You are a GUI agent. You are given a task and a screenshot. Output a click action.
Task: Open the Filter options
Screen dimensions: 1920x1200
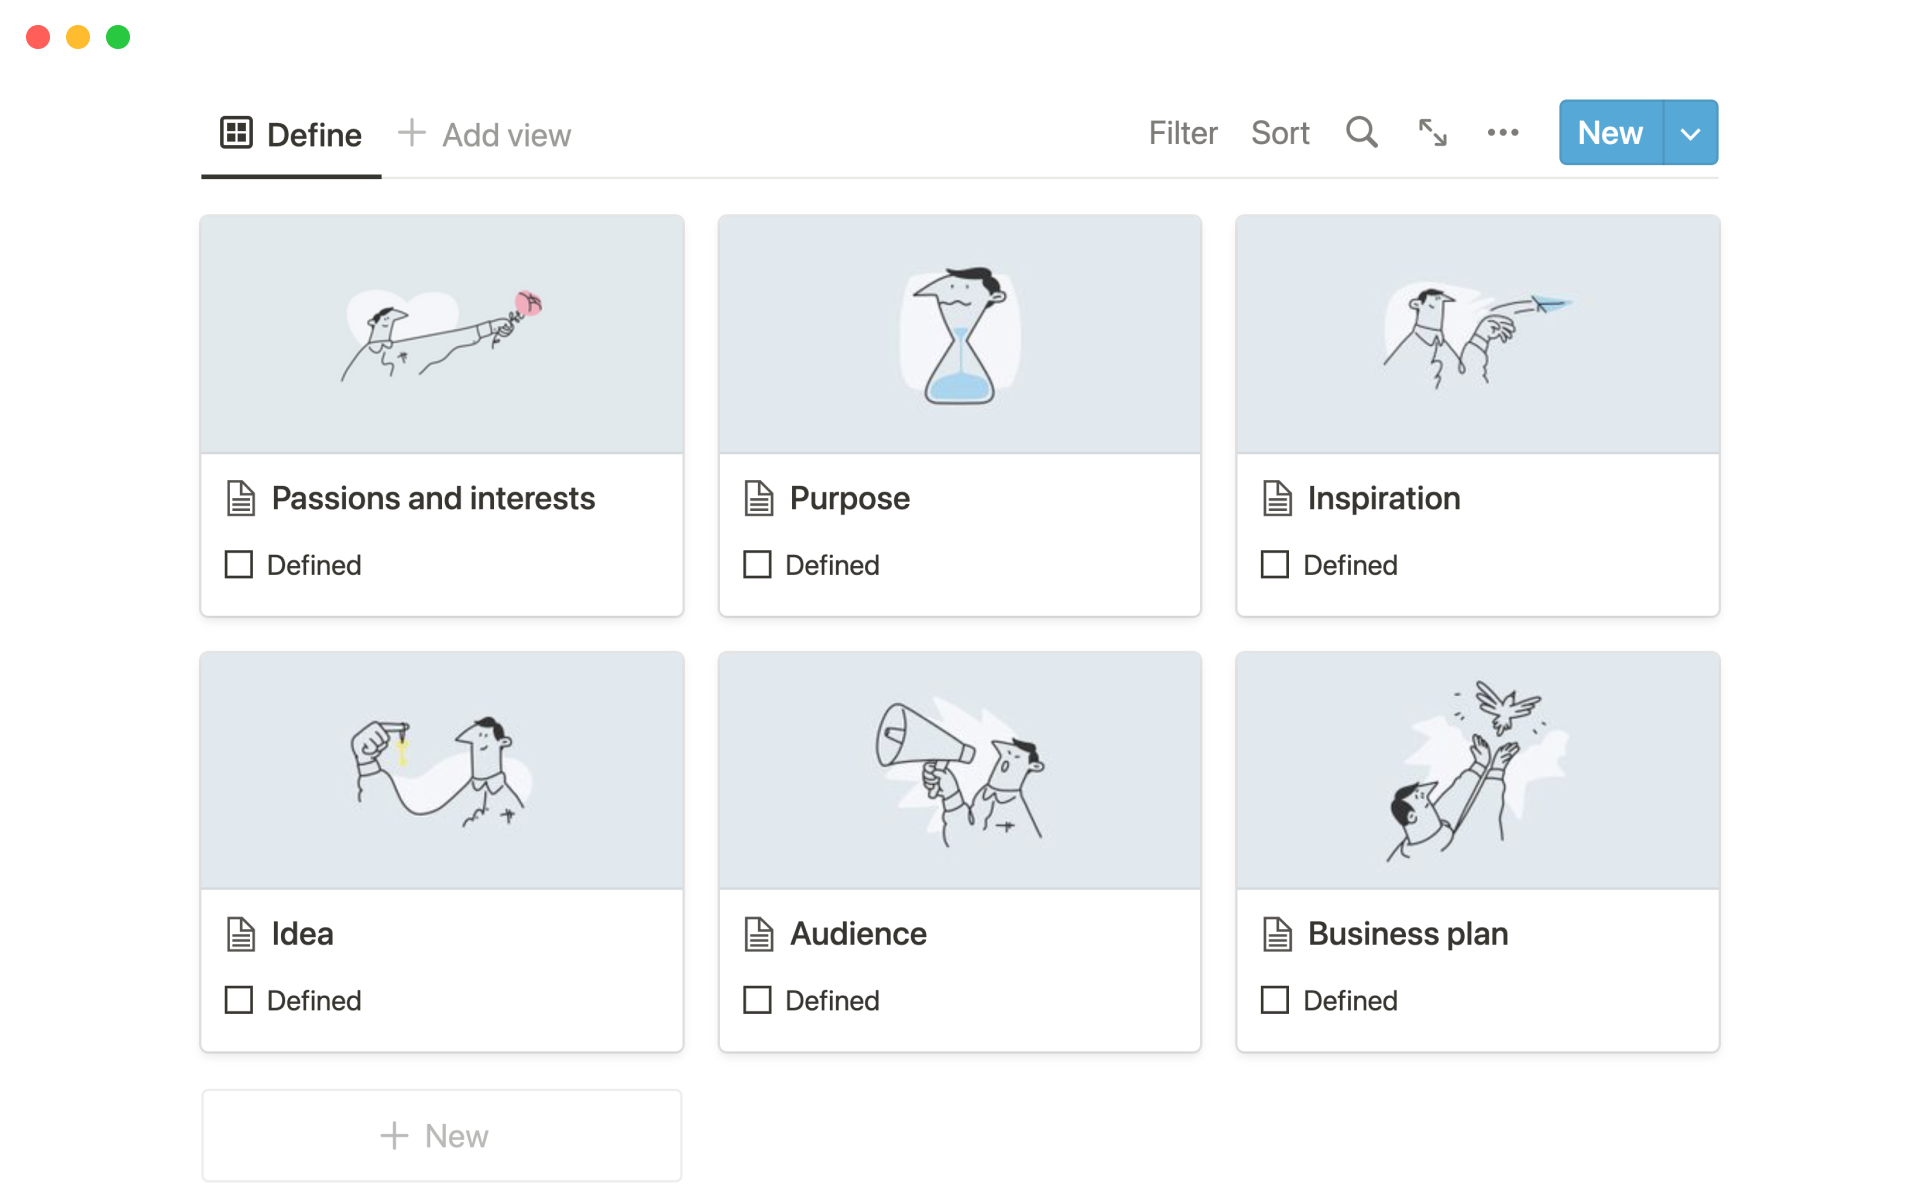tap(1182, 133)
